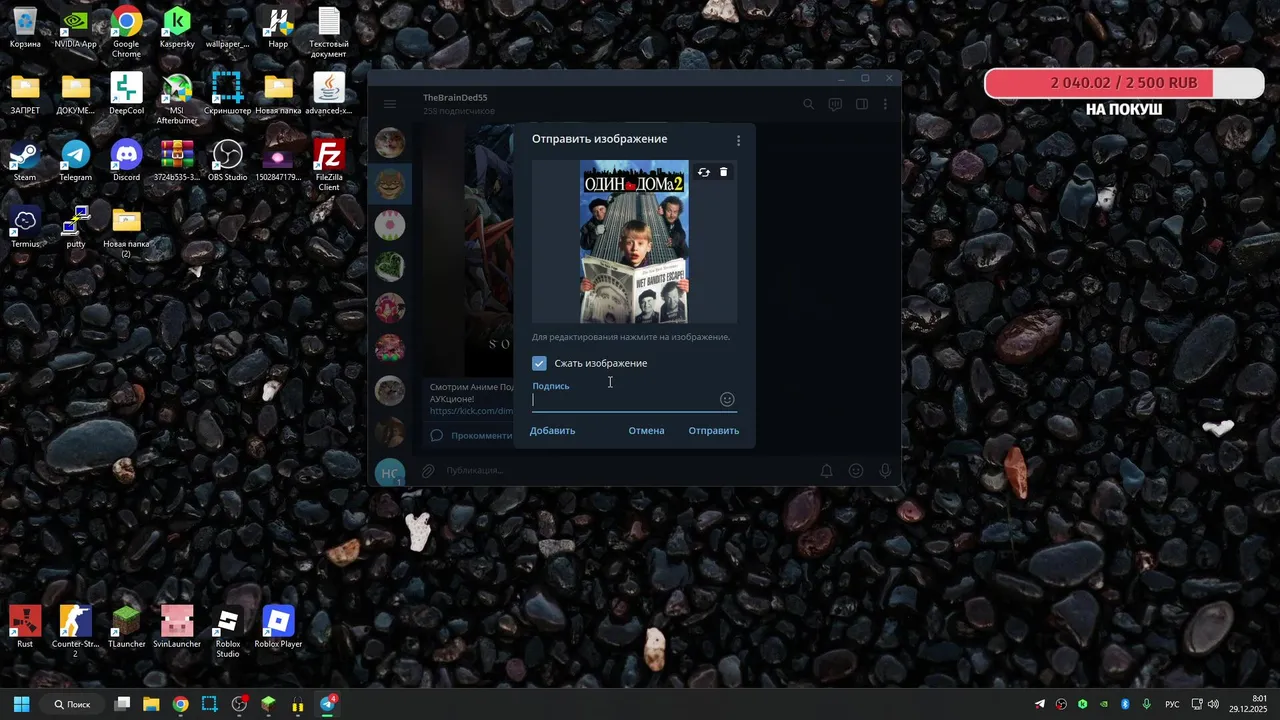
Task: Open the kick.com link in channel post
Action: [x=472, y=411]
